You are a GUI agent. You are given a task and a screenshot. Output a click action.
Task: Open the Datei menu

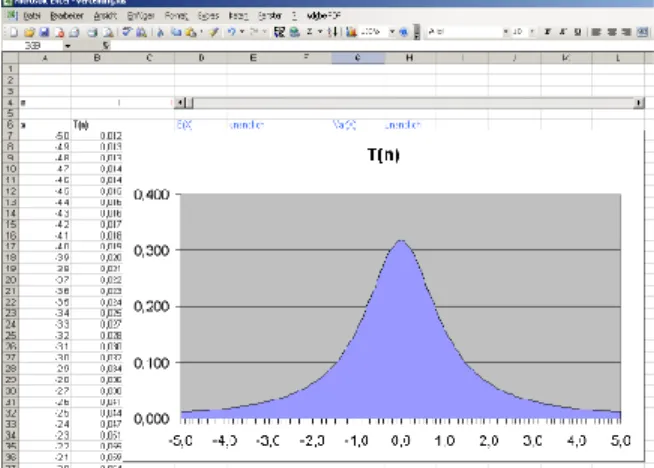click(x=32, y=16)
